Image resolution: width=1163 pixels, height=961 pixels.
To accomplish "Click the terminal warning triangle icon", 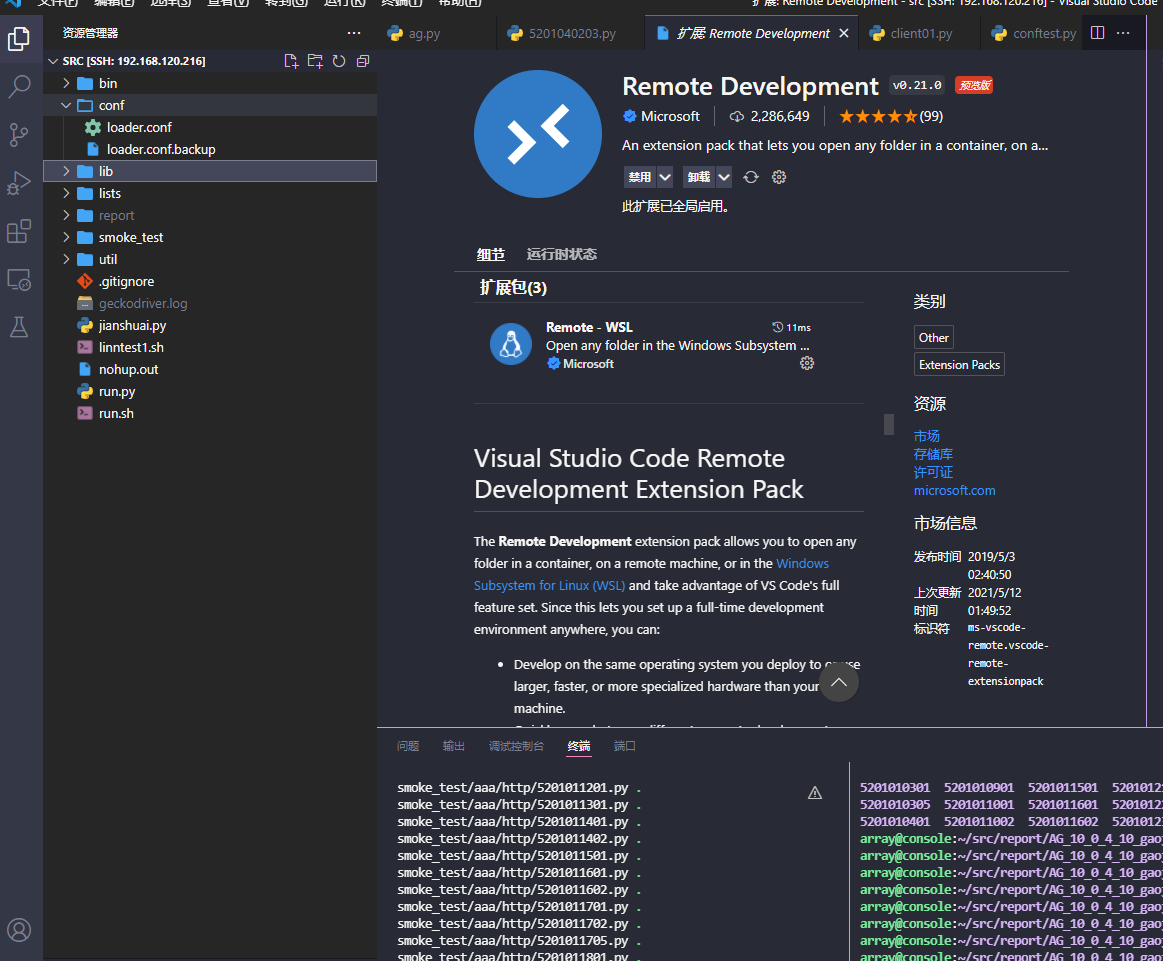I will [x=814, y=793].
